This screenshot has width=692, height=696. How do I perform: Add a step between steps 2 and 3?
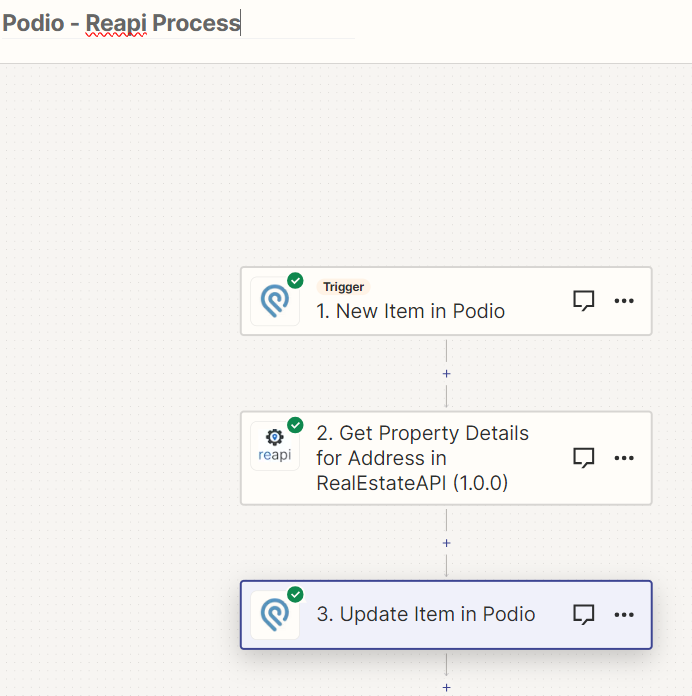click(x=446, y=543)
